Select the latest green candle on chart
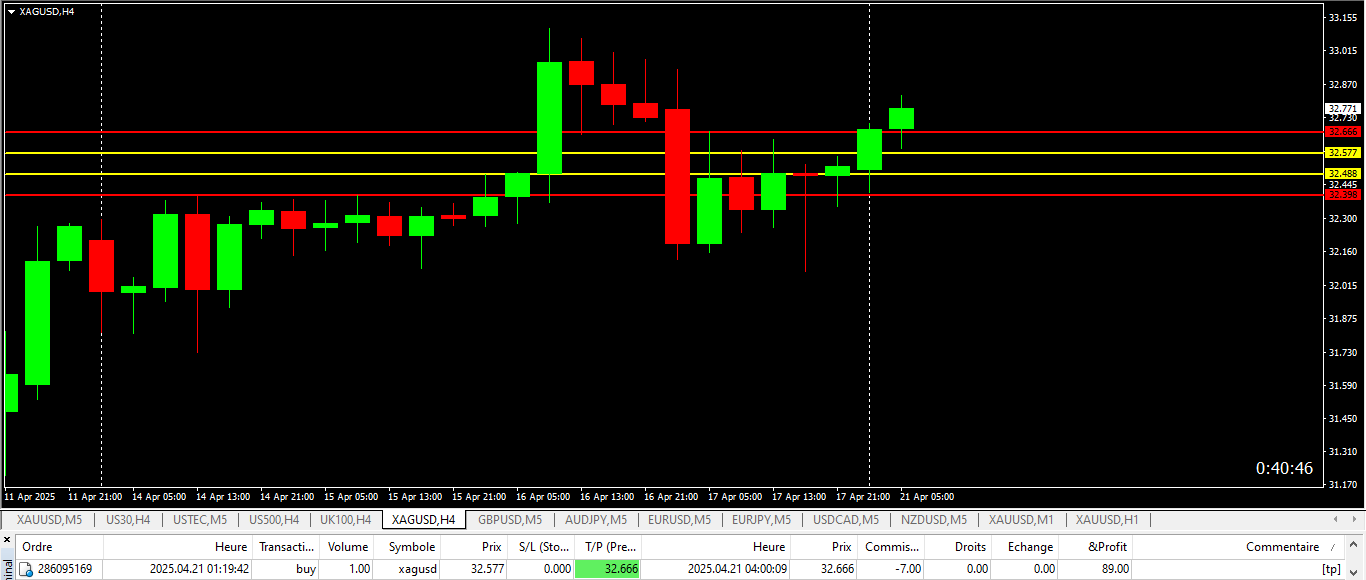1366x580 pixels. coord(902,118)
